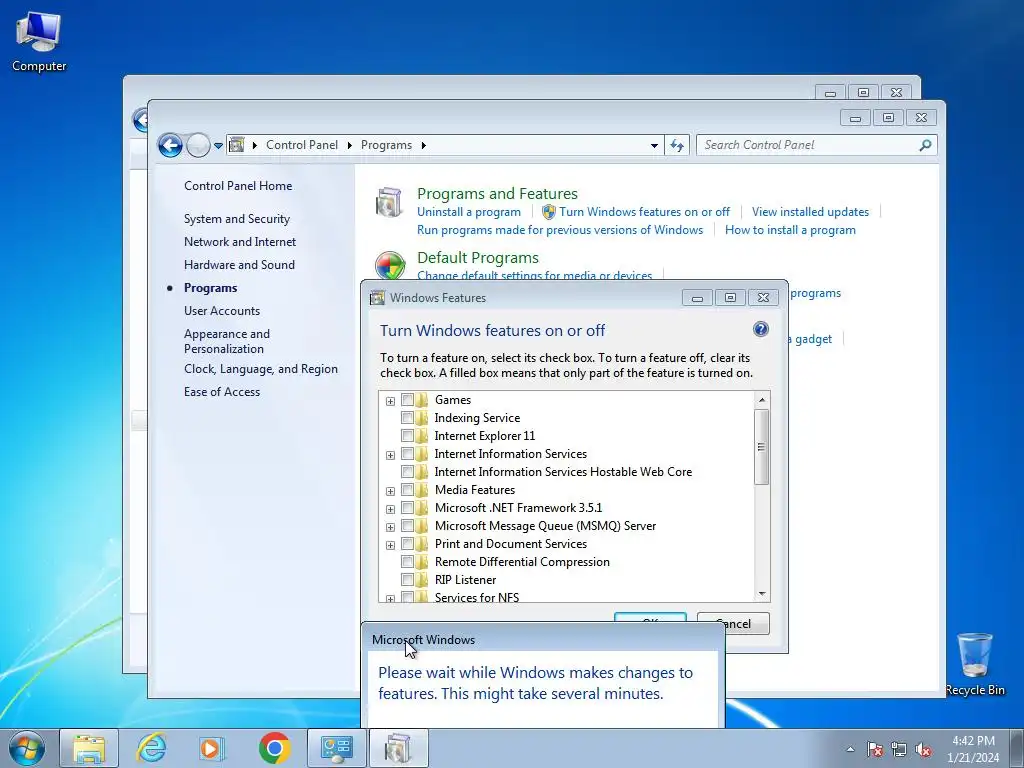Check Remote Differential Compression checkbox
1024x768 pixels.
[407, 562]
